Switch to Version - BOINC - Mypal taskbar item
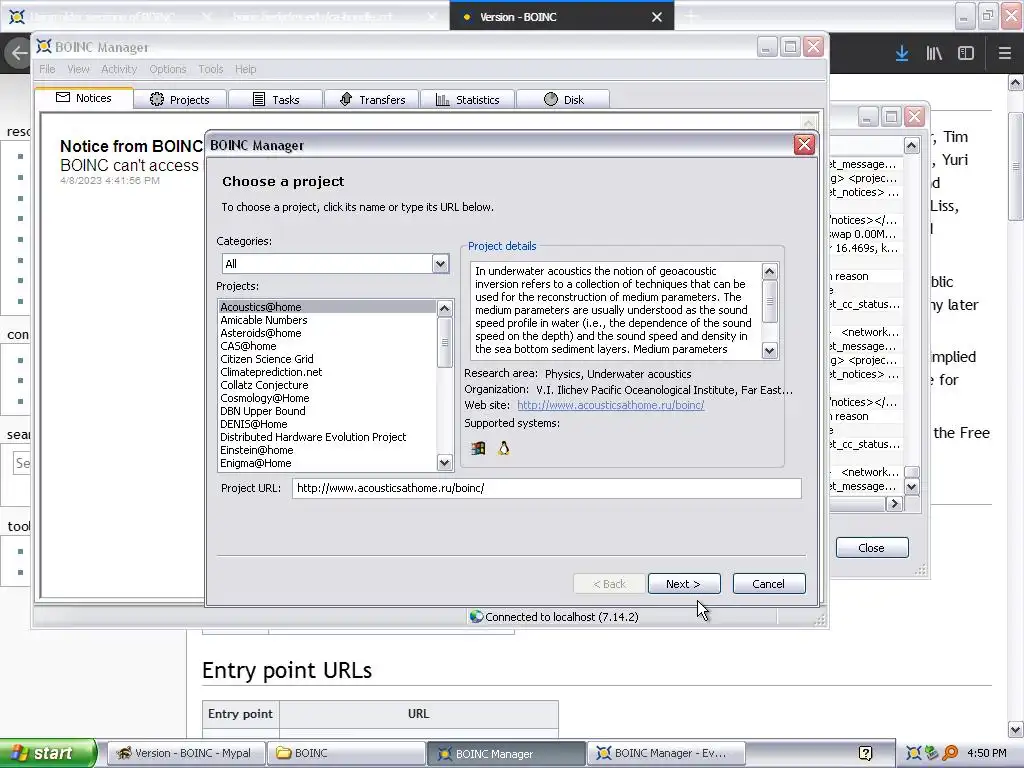Viewport: 1024px width, 768px height. 186,753
